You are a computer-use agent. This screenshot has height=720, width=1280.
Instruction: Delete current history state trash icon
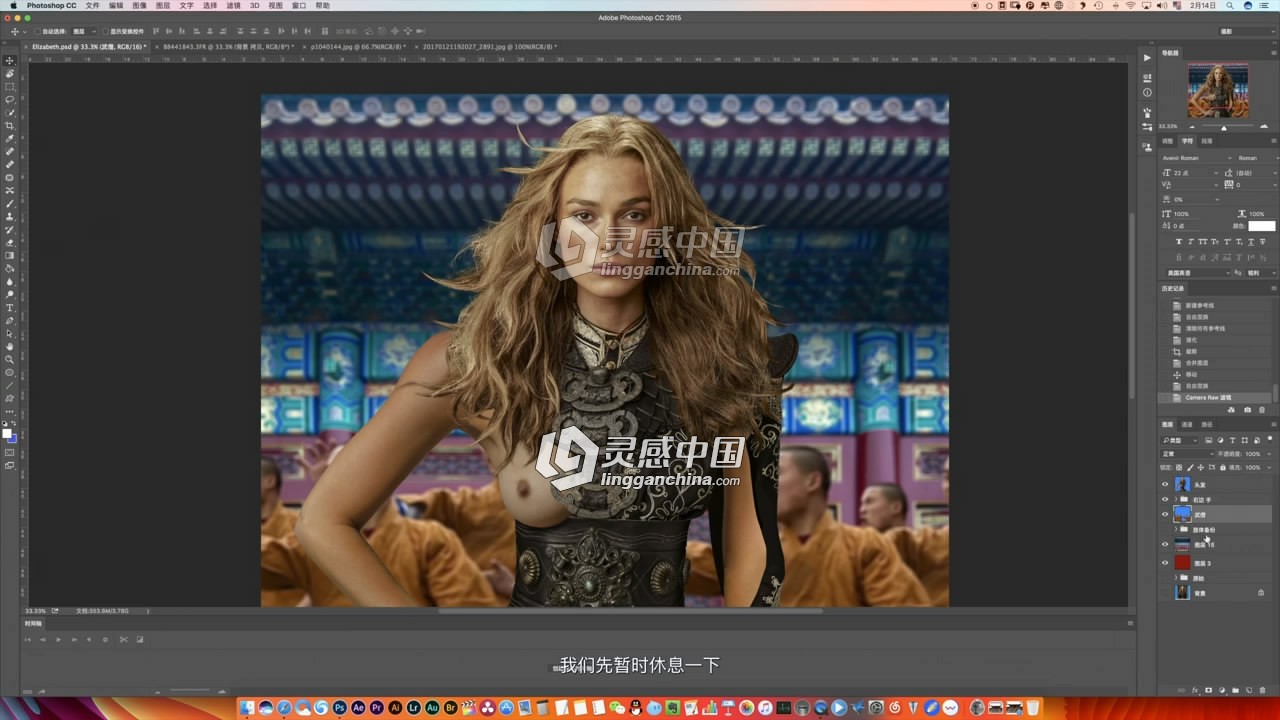pos(1262,409)
